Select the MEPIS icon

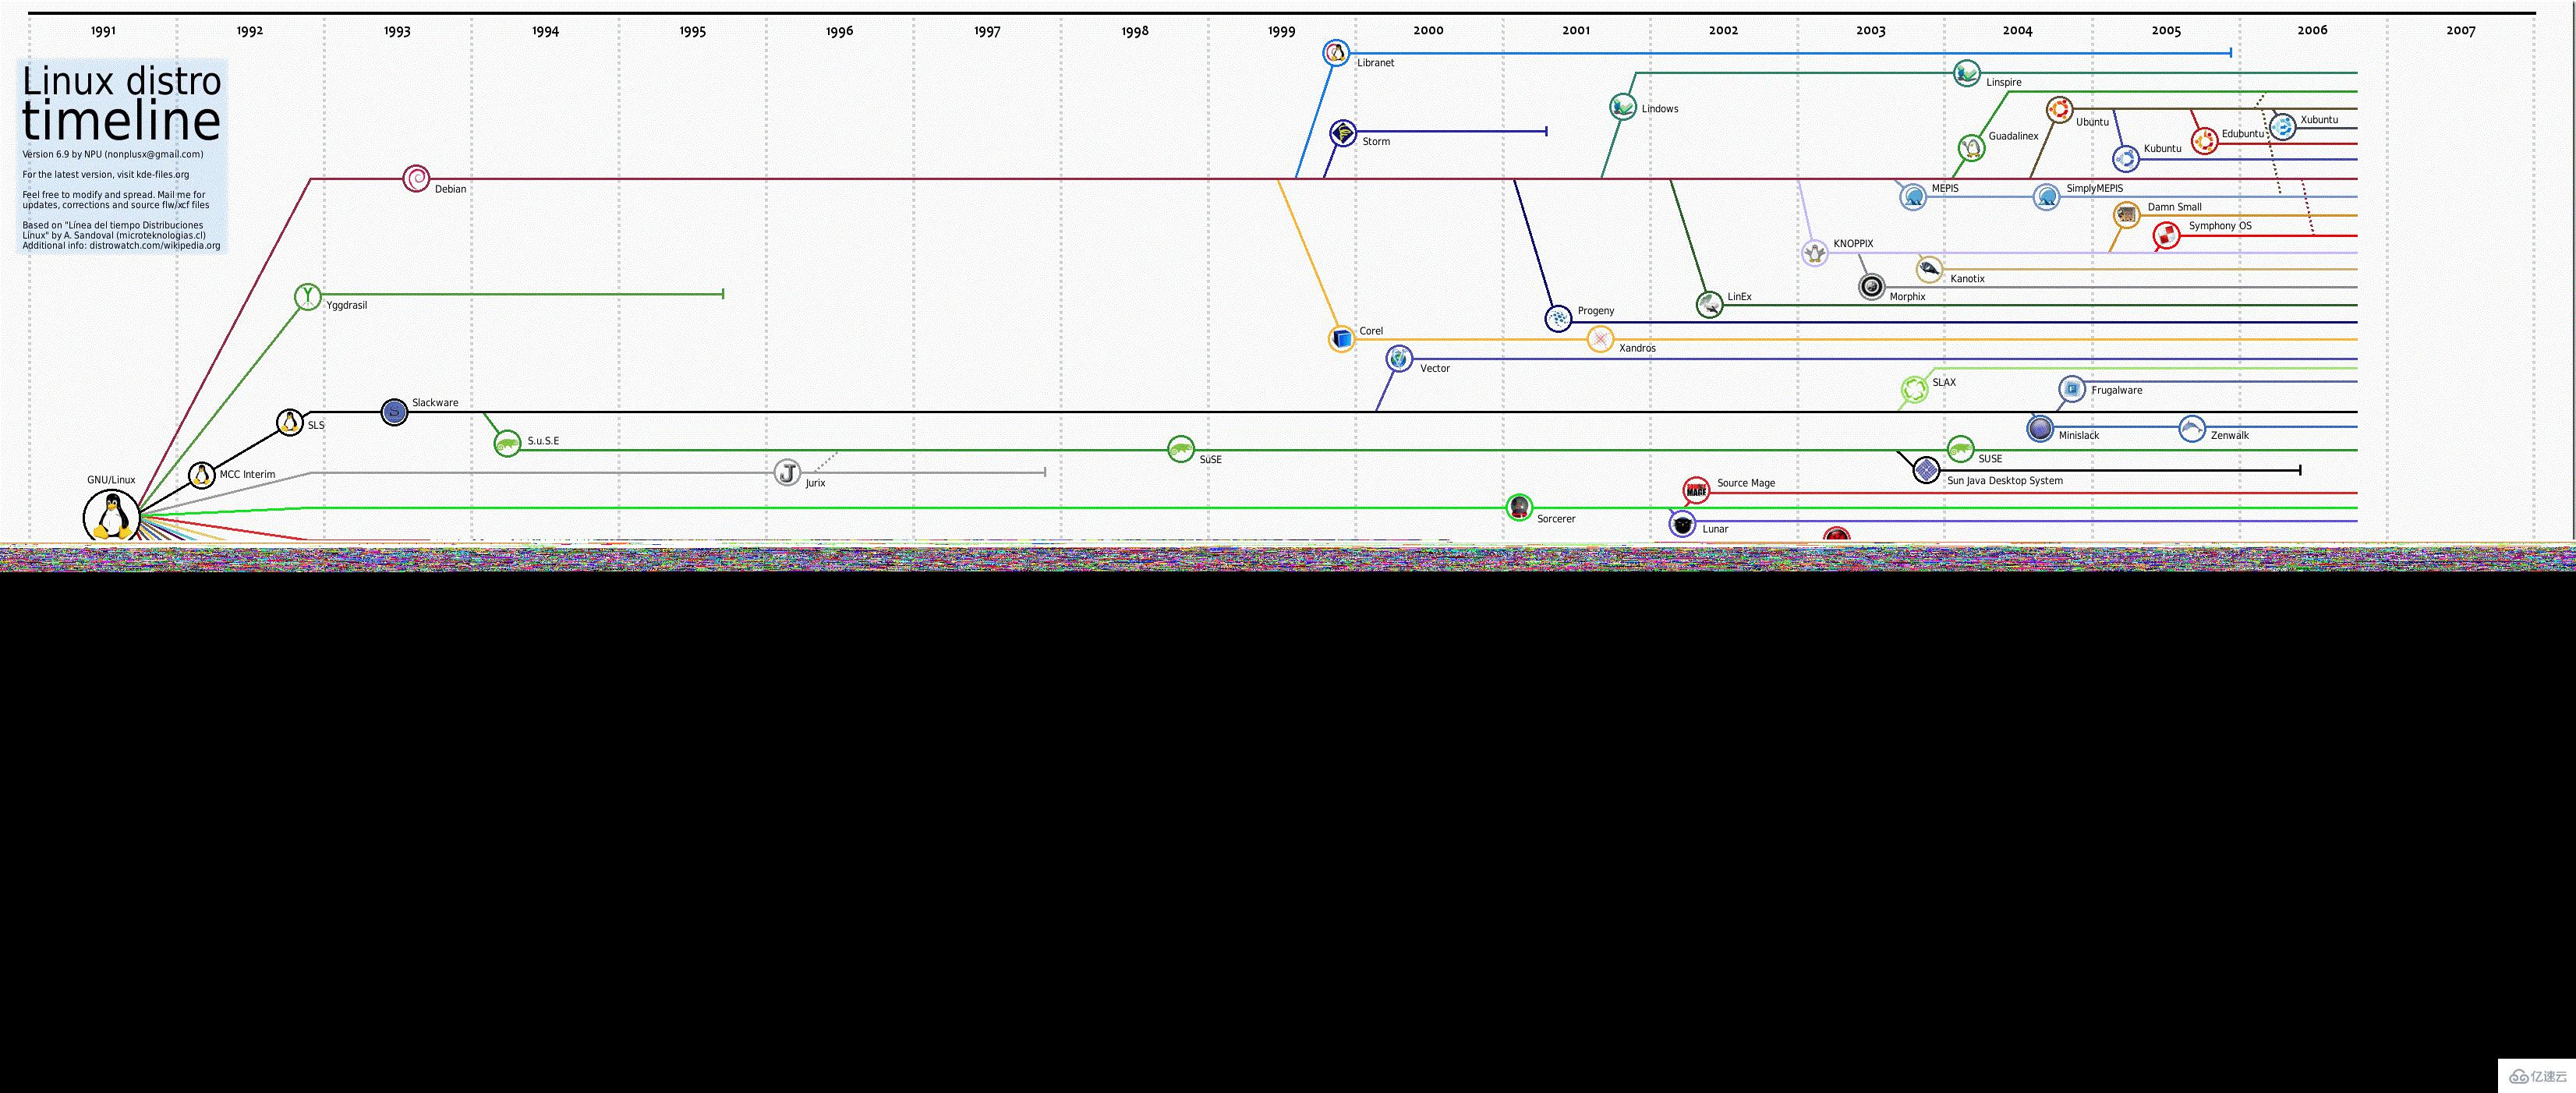click(1913, 196)
